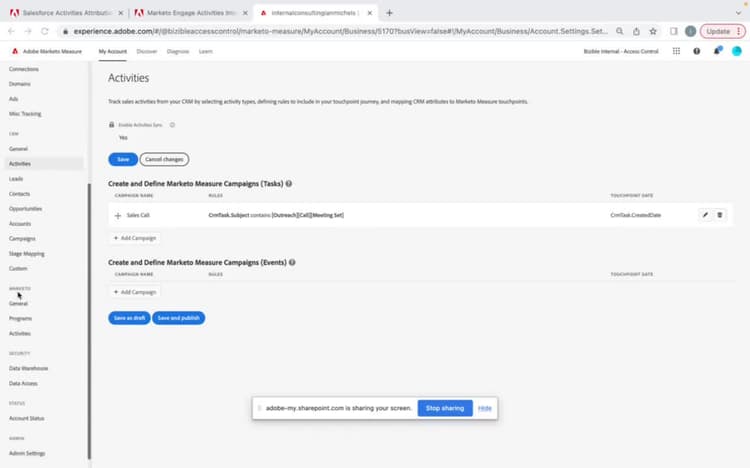Open Data Warehouse in sidebar
The width and height of the screenshot is (750, 468).
(x=29, y=368)
